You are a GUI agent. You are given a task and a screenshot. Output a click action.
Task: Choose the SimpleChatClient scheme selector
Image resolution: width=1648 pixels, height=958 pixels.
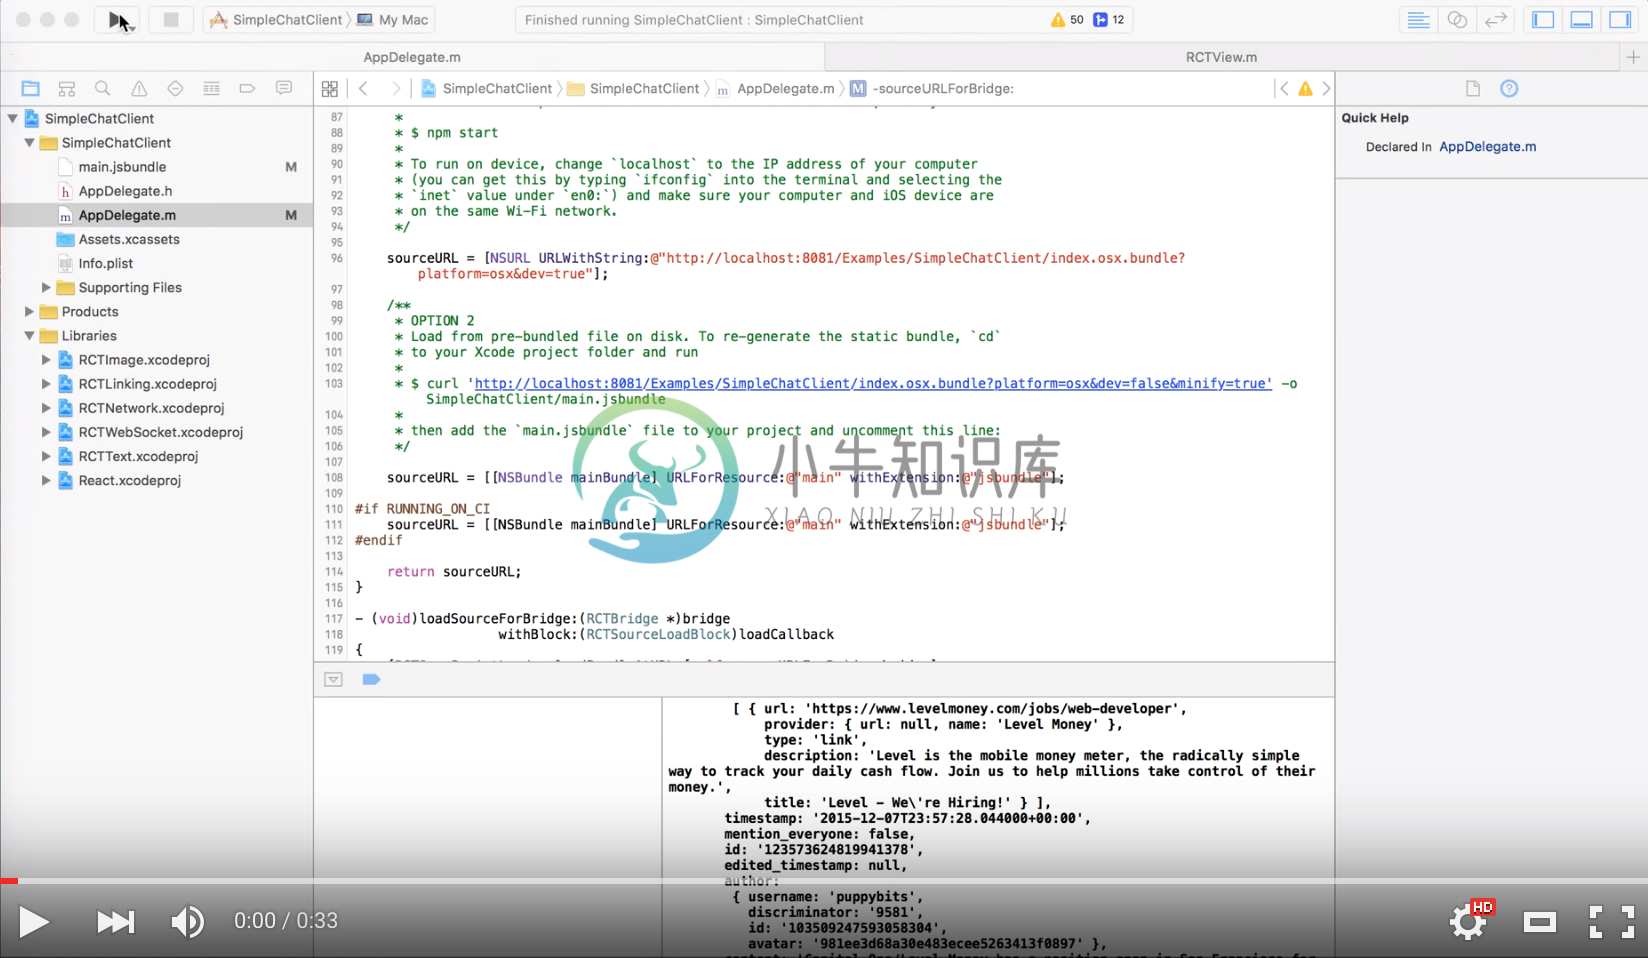click(277, 20)
